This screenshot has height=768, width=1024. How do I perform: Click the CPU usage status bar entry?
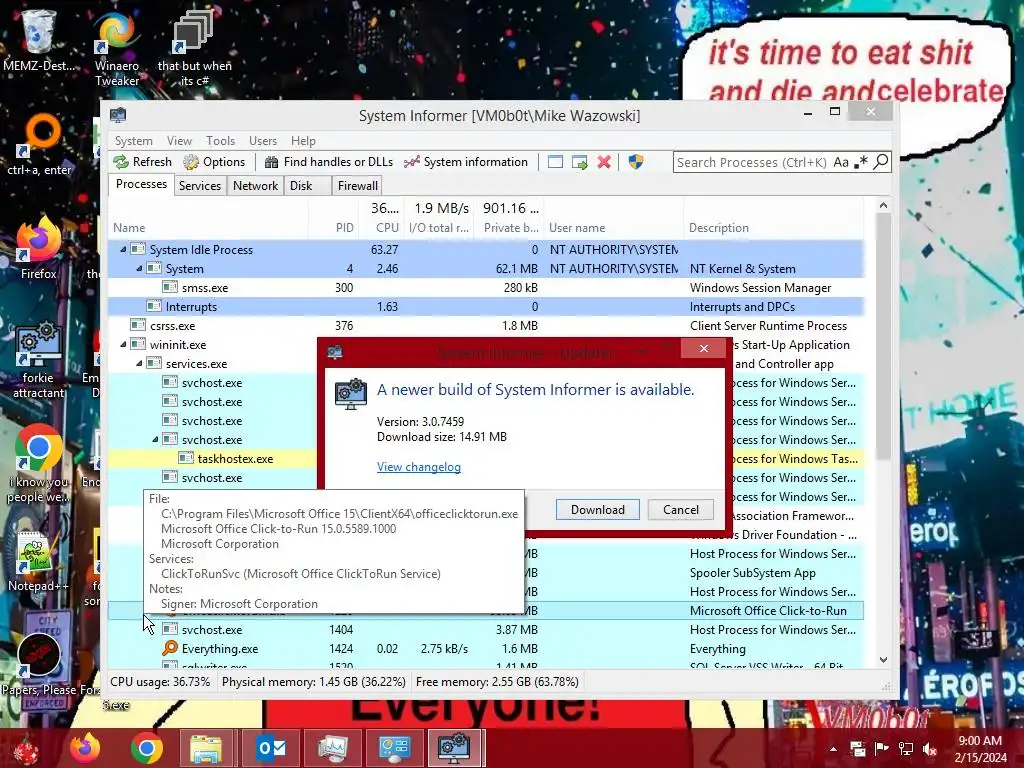[x=160, y=682]
